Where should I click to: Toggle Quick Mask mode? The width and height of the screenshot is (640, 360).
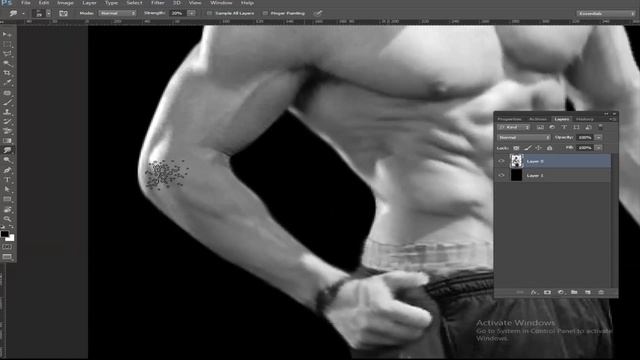click(x=7, y=247)
